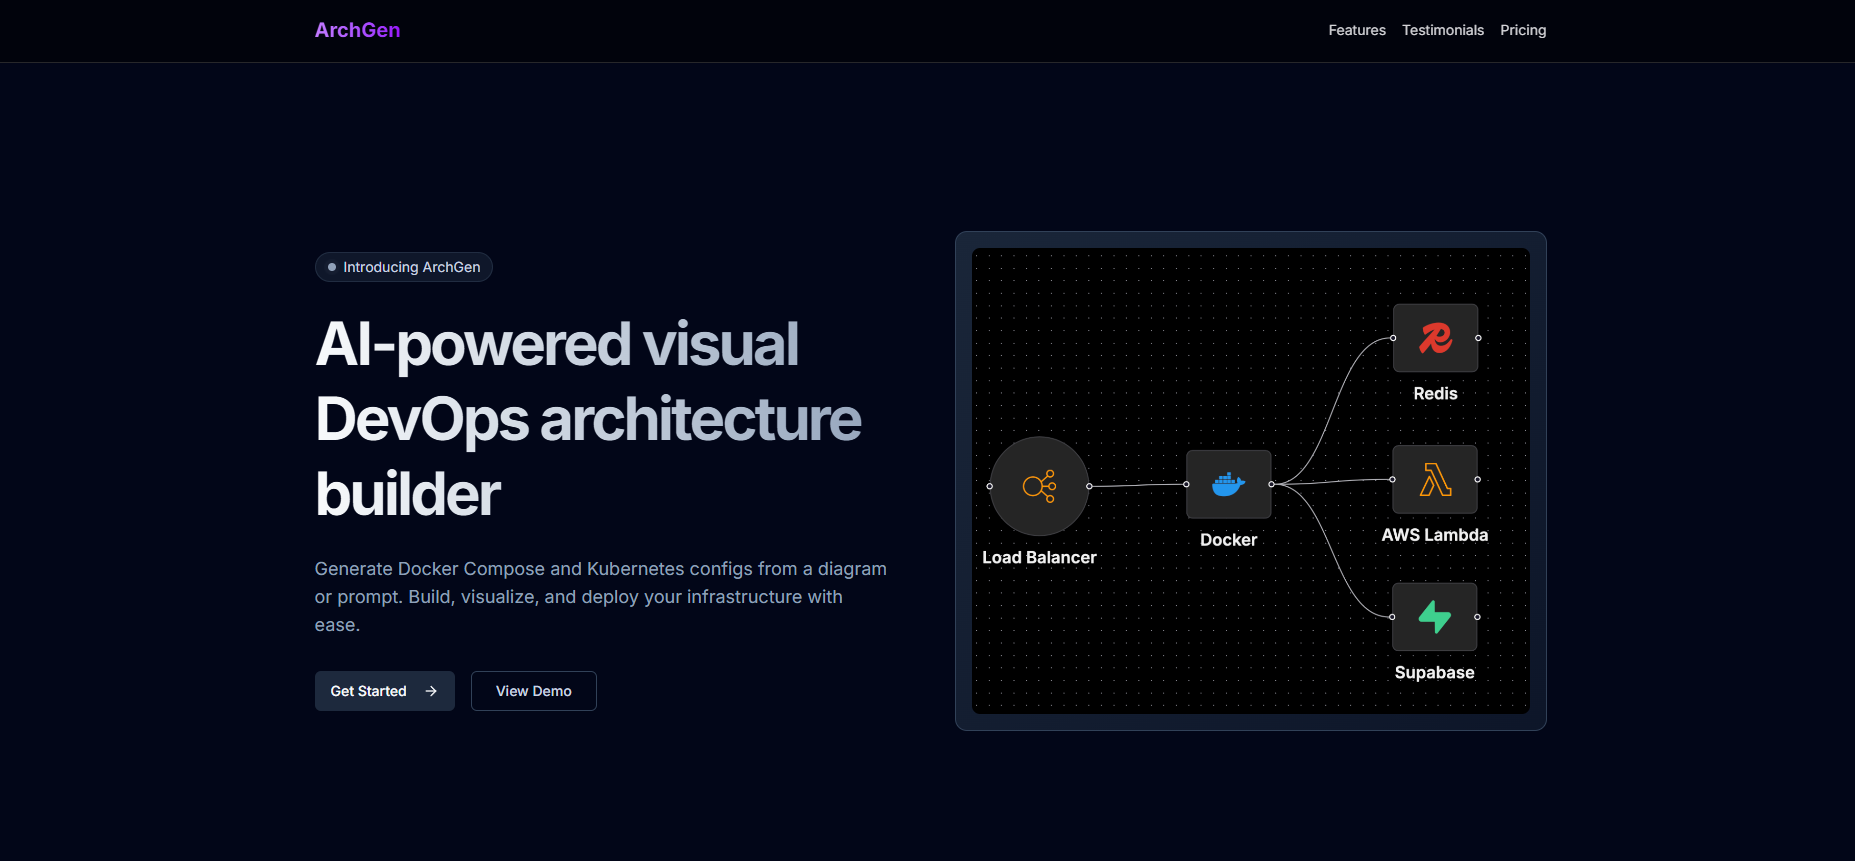Click the AWS Lambda label text
1855x861 pixels.
[1435, 535]
